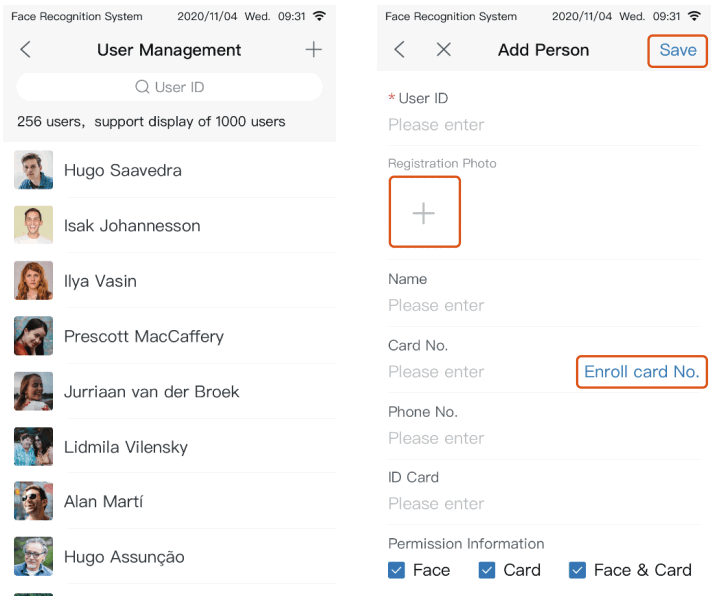The height and width of the screenshot is (603, 711).
Task: Tap Alan Martí's avatar thumbnail
Action: [x=33, y=501]
